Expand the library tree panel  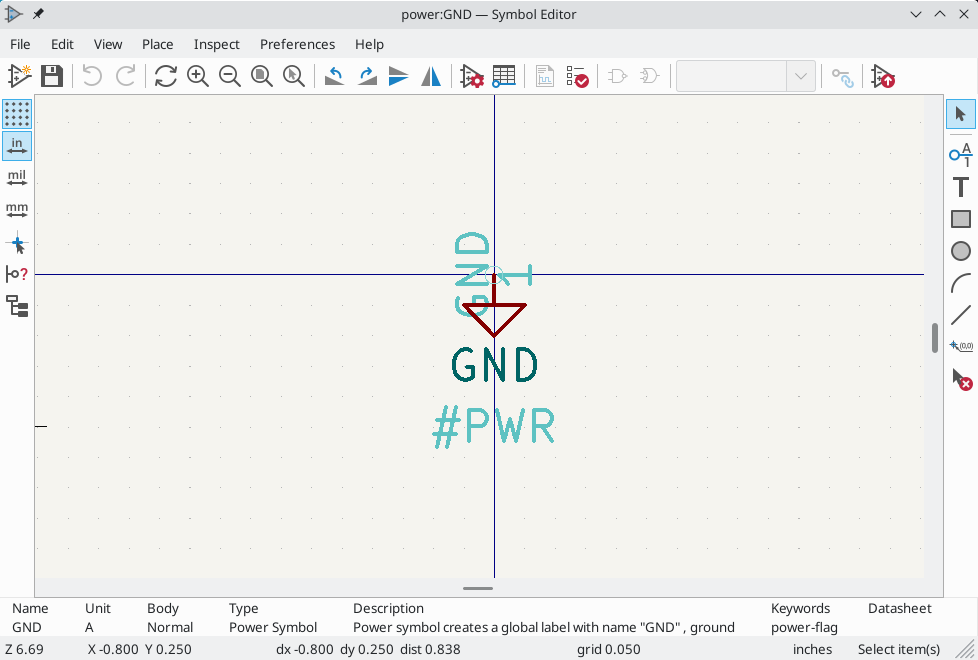point(17,307)
